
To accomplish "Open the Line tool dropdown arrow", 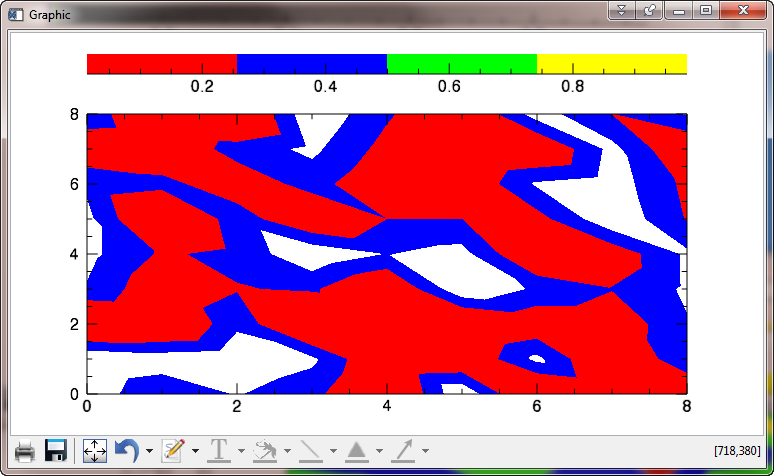I will (333, 452).
